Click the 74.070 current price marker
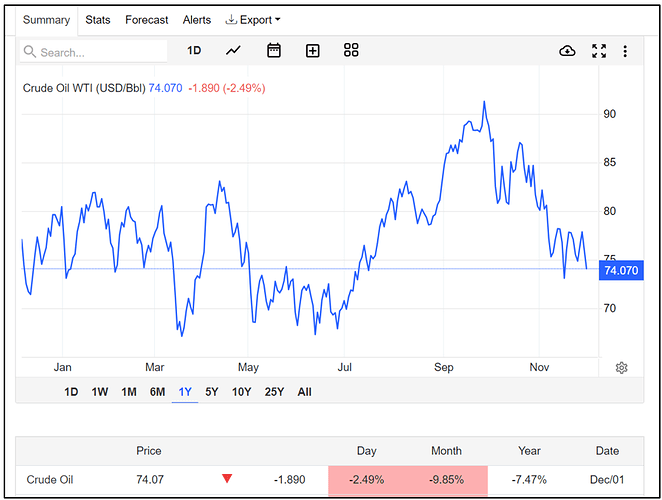This screenshot has height=500, width=662. [x=621, y=270]
